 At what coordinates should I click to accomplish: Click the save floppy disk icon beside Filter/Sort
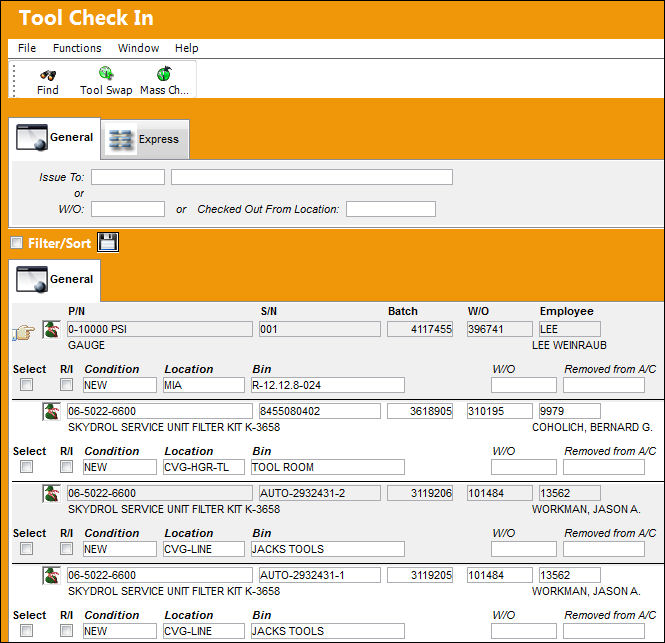click(108, 242)
